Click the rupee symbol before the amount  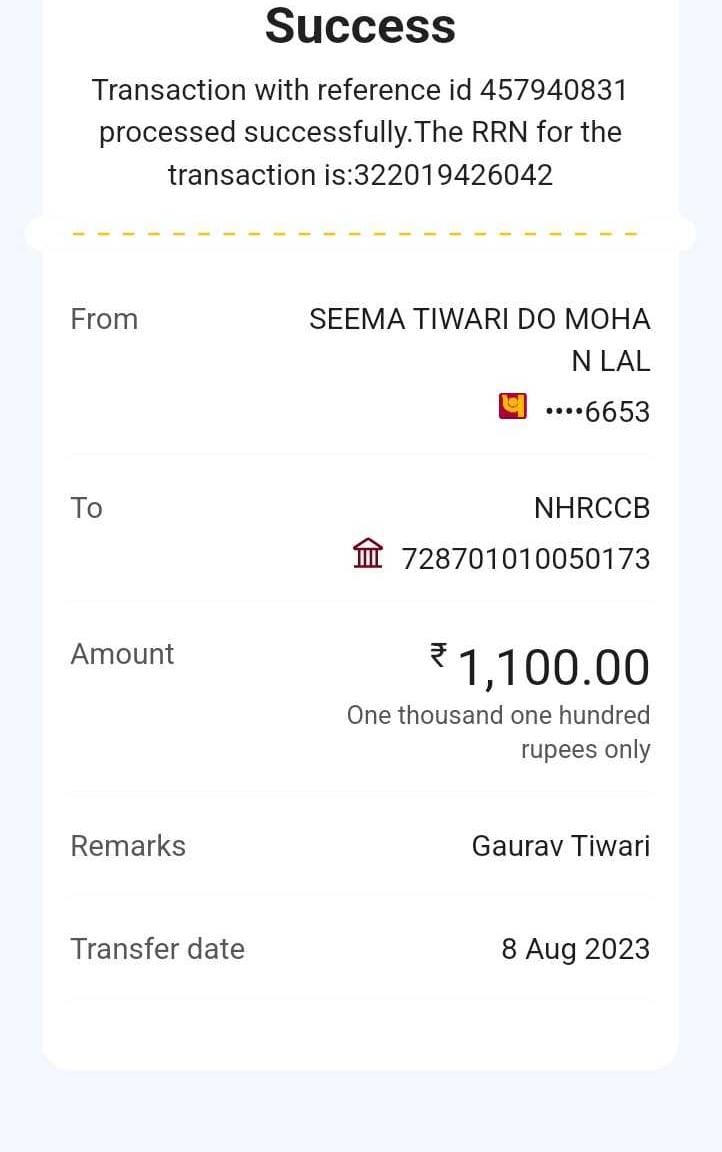click(x=438, y=655)
